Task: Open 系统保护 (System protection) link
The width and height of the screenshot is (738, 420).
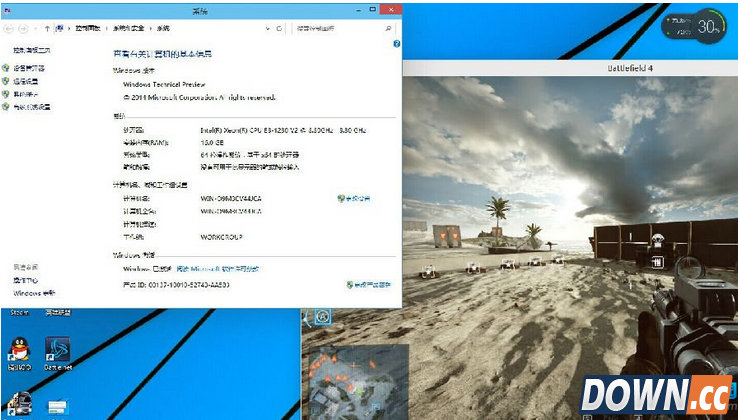Action: click(x=25, y=94)
